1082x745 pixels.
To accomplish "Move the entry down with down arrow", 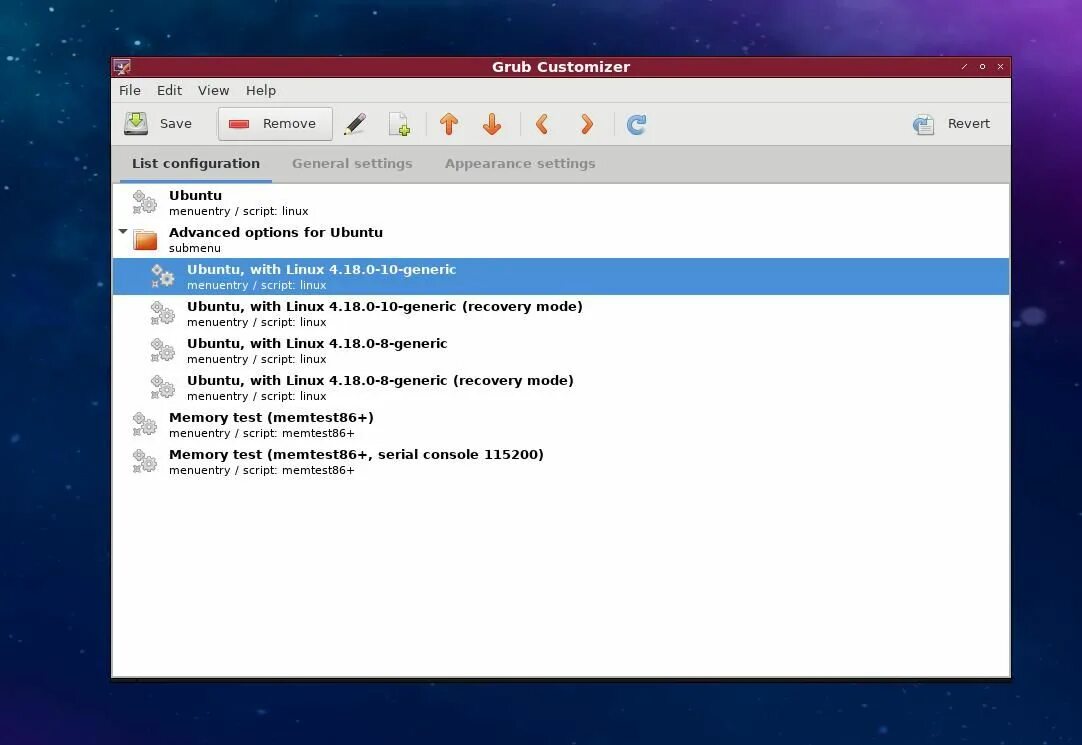I will [492, 124].
